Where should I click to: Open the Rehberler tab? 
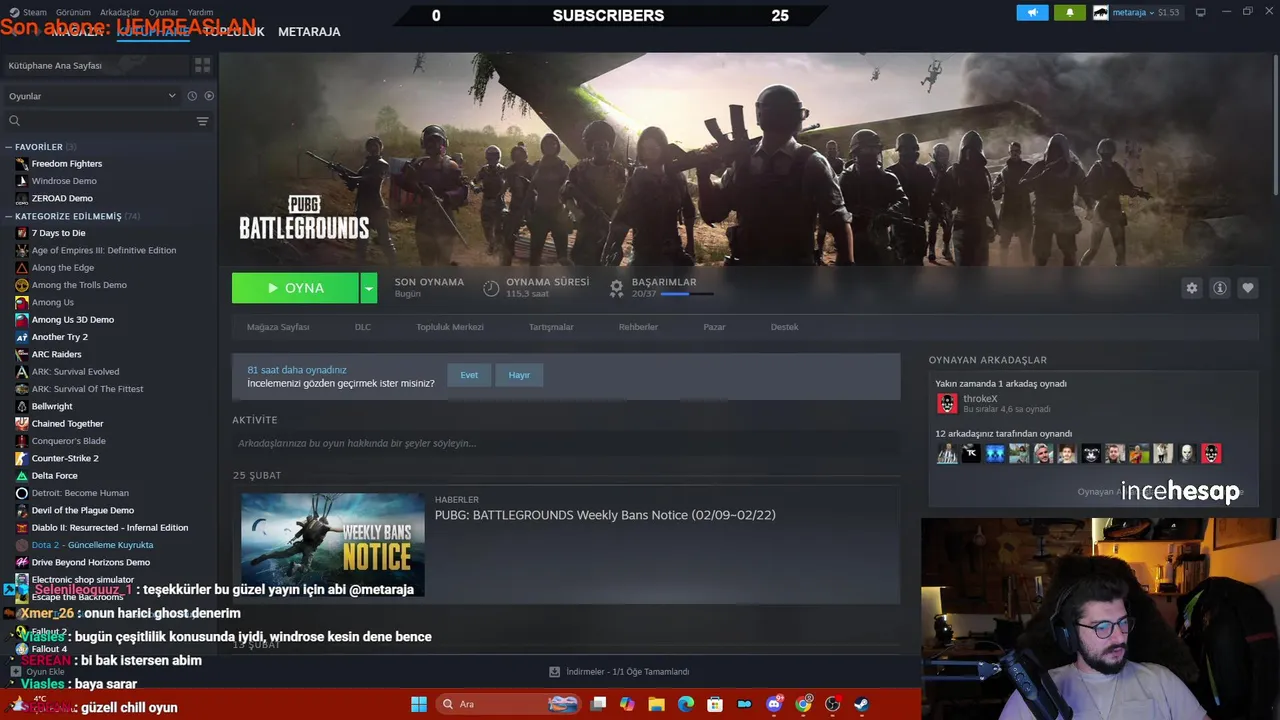[x=638, y=327]
